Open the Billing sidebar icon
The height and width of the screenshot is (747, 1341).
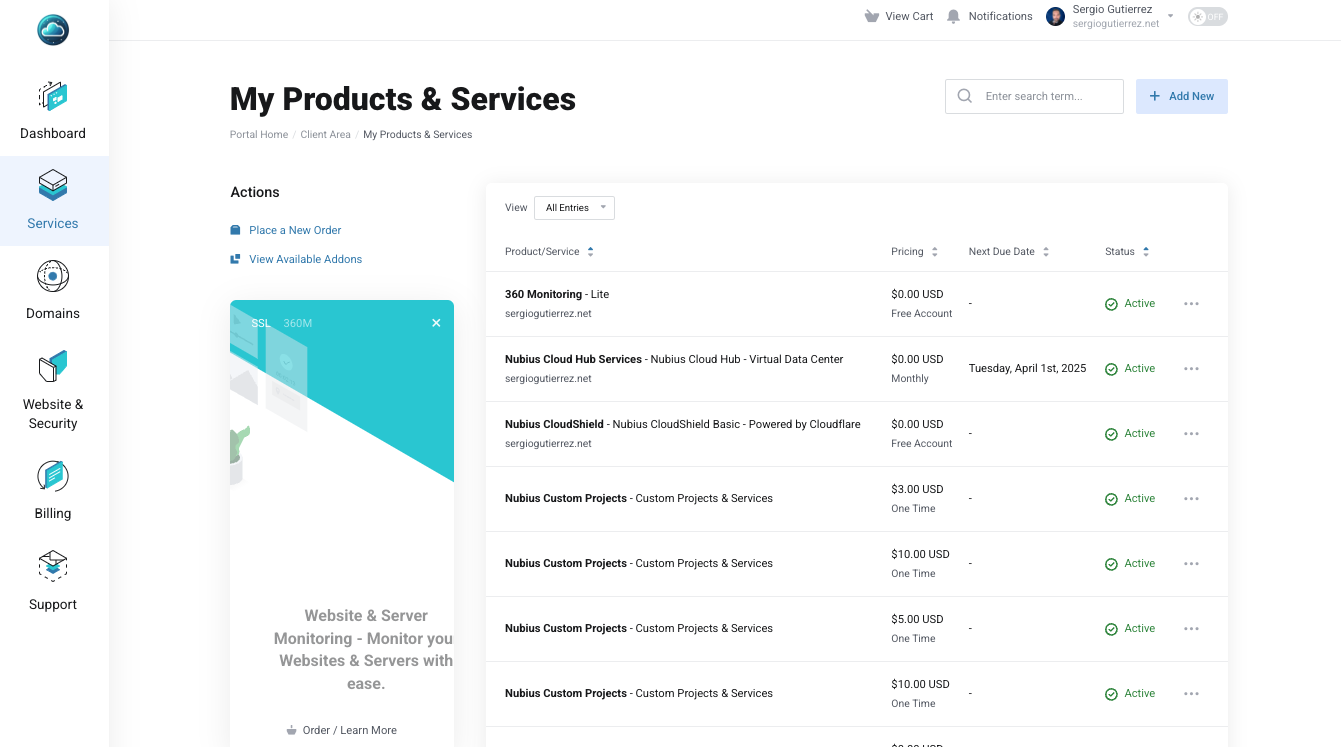pos(53,476)
